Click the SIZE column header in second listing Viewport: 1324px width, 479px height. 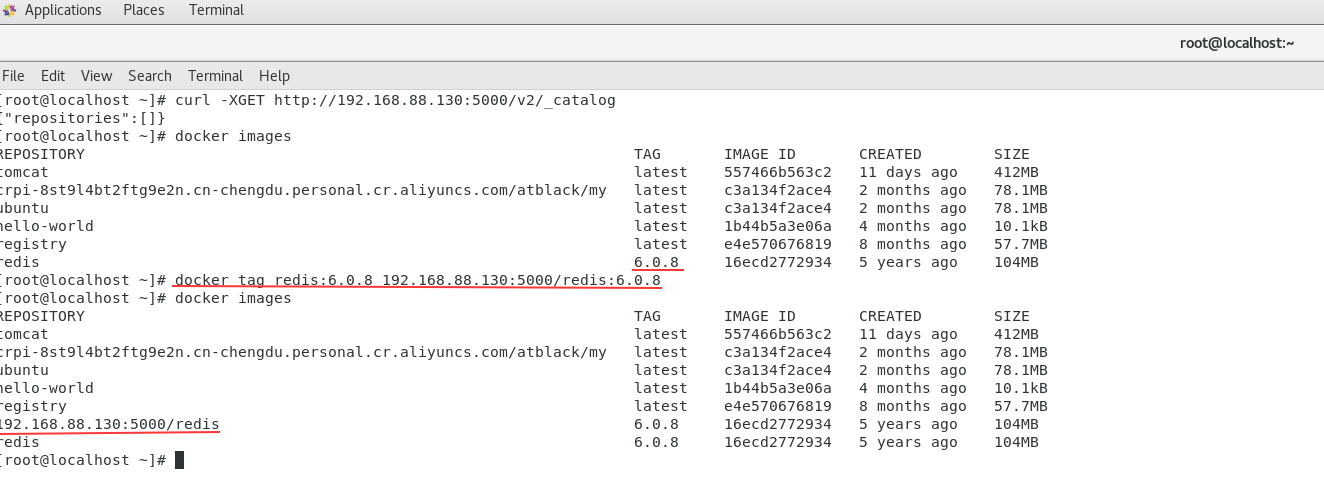[1011, 316]
